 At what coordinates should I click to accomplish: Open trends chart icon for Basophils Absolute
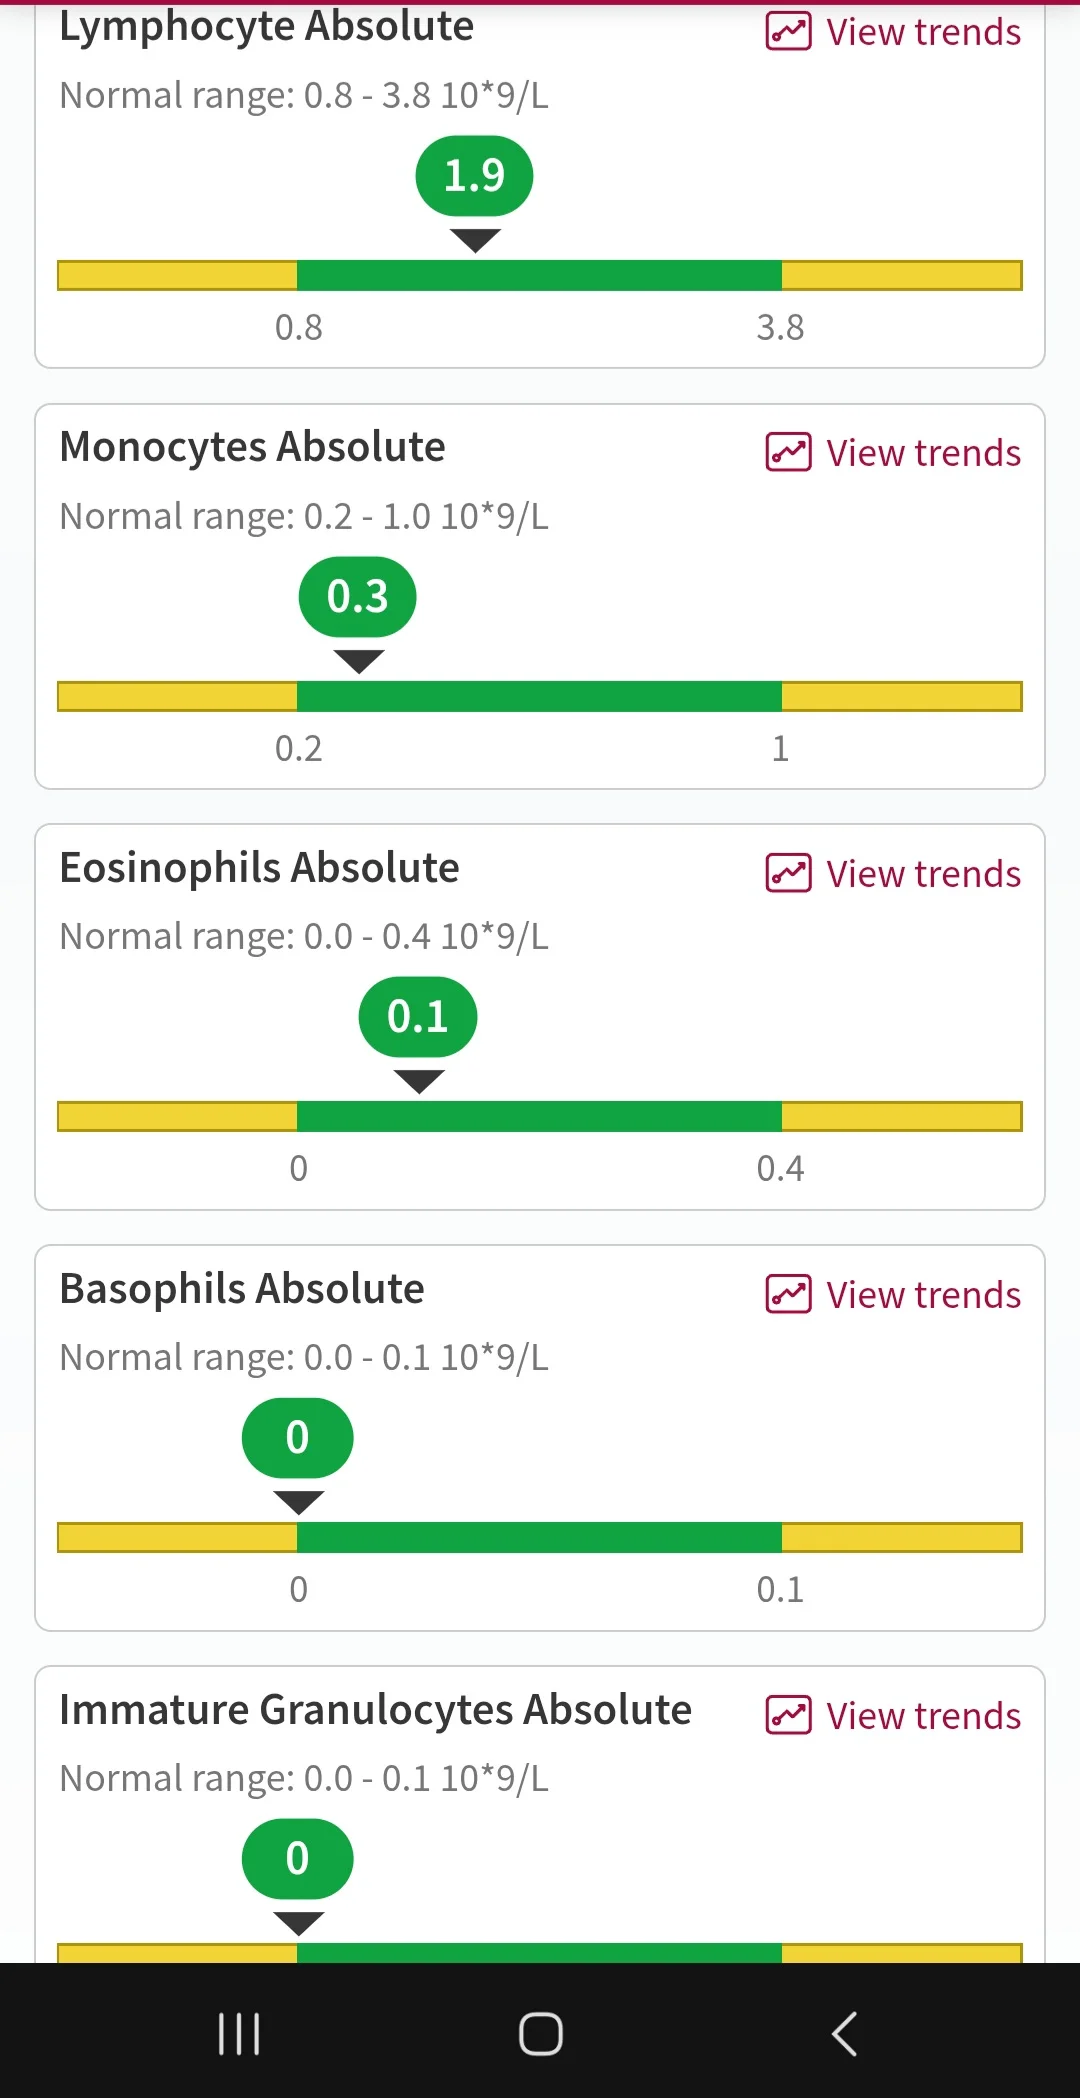pyautogui.click(x=788, y=1294)
